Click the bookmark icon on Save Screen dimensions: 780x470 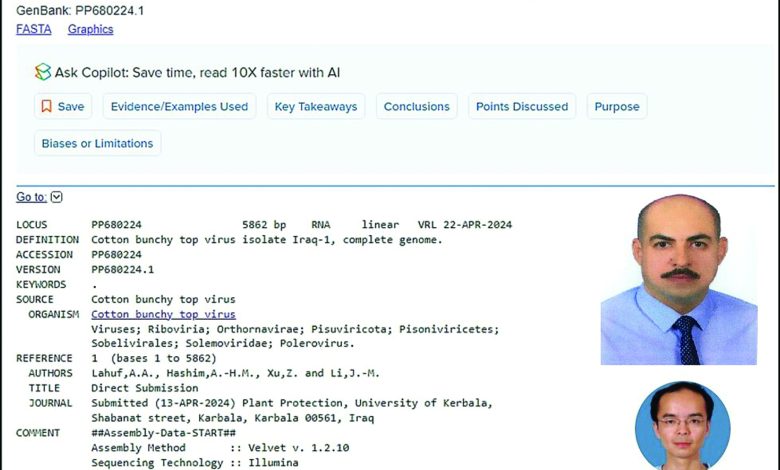[46, 107]
